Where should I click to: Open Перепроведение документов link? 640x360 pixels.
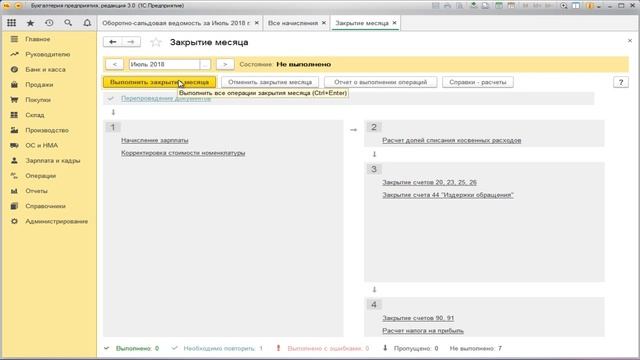coord(166,98)
